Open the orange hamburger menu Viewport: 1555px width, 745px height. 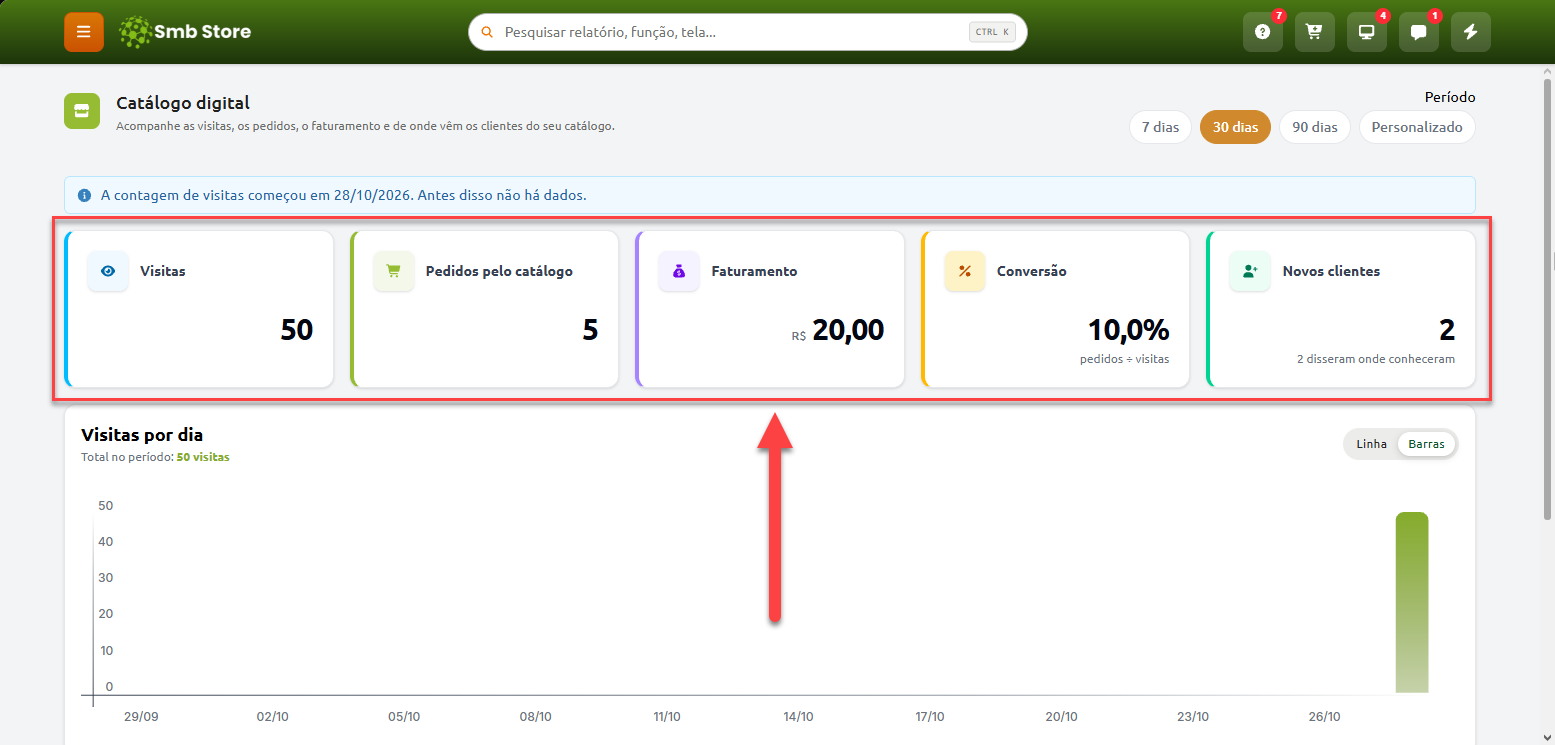point(84,32)
